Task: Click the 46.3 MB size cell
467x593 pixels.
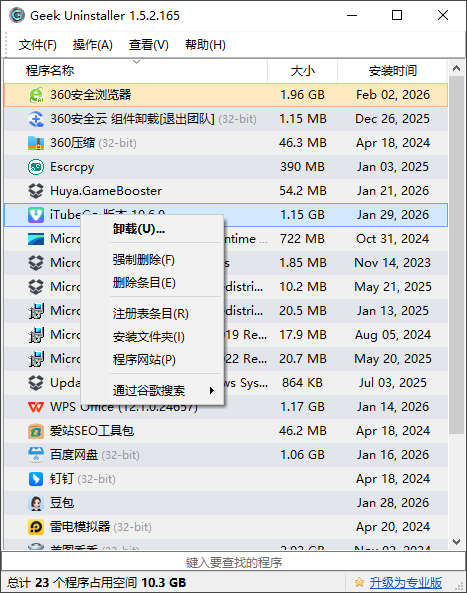Action: (303, 143)
